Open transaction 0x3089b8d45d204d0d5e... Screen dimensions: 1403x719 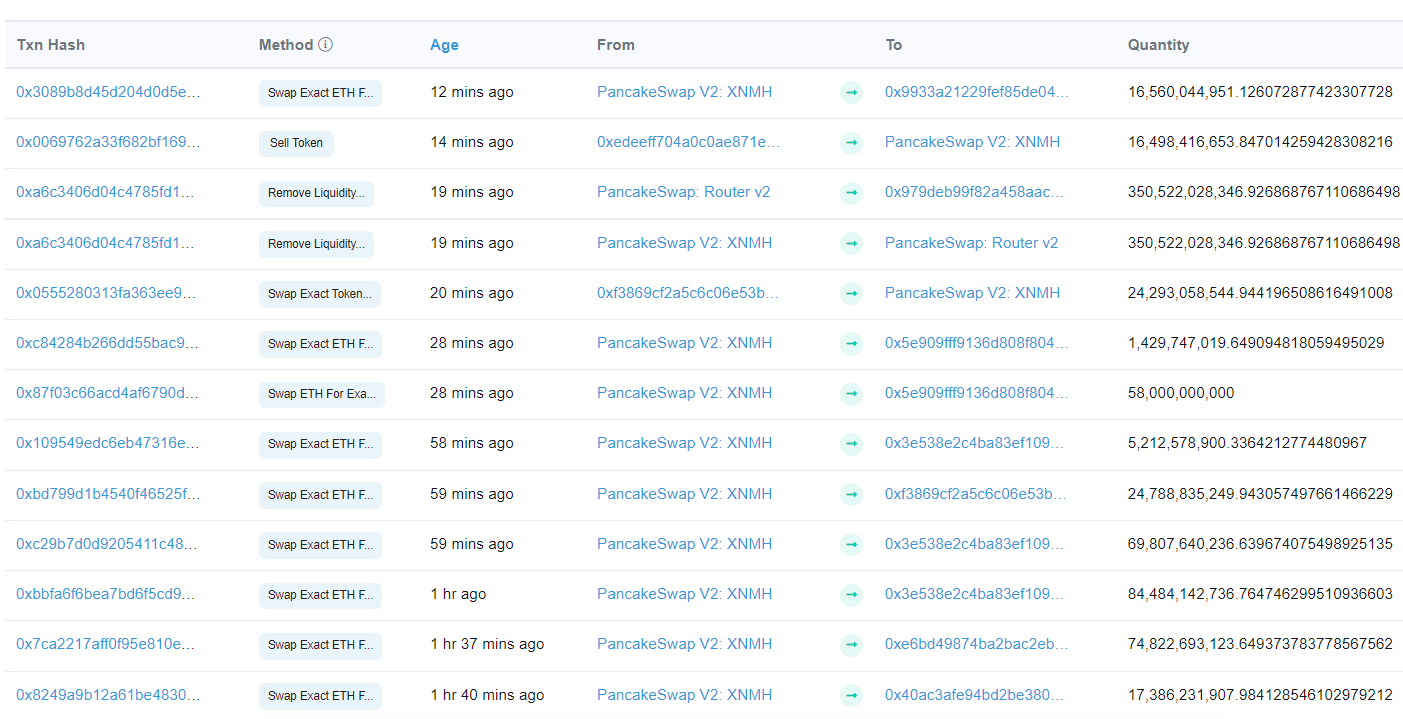(x=108, y=92)
